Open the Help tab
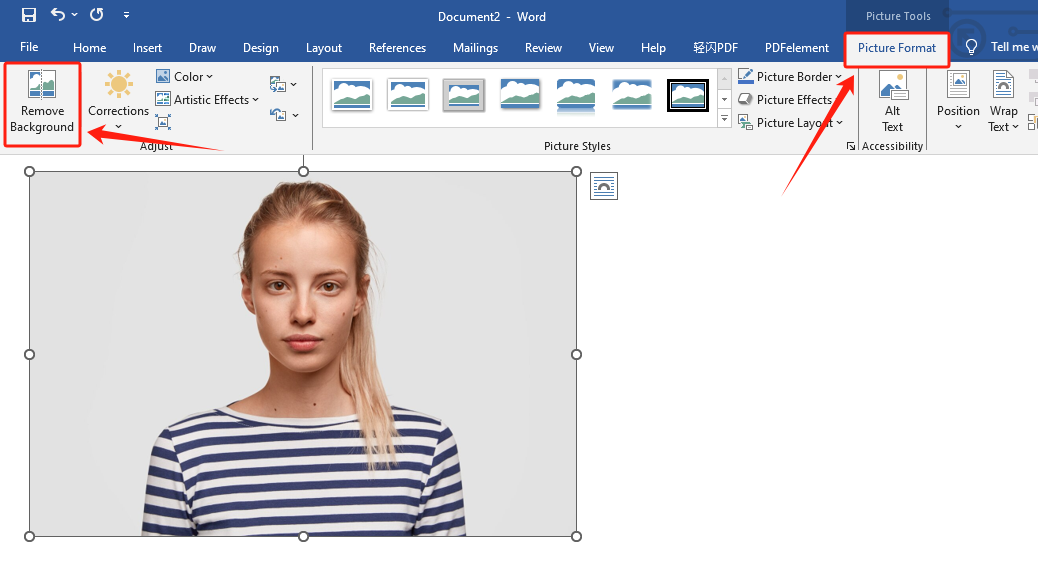1038x566 pixels. tap(653, 48)
